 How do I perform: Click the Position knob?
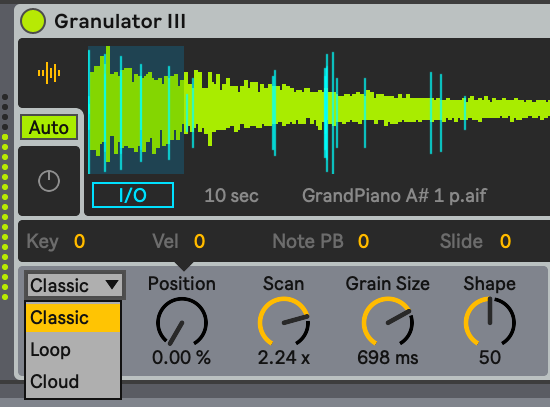point(182,322)
